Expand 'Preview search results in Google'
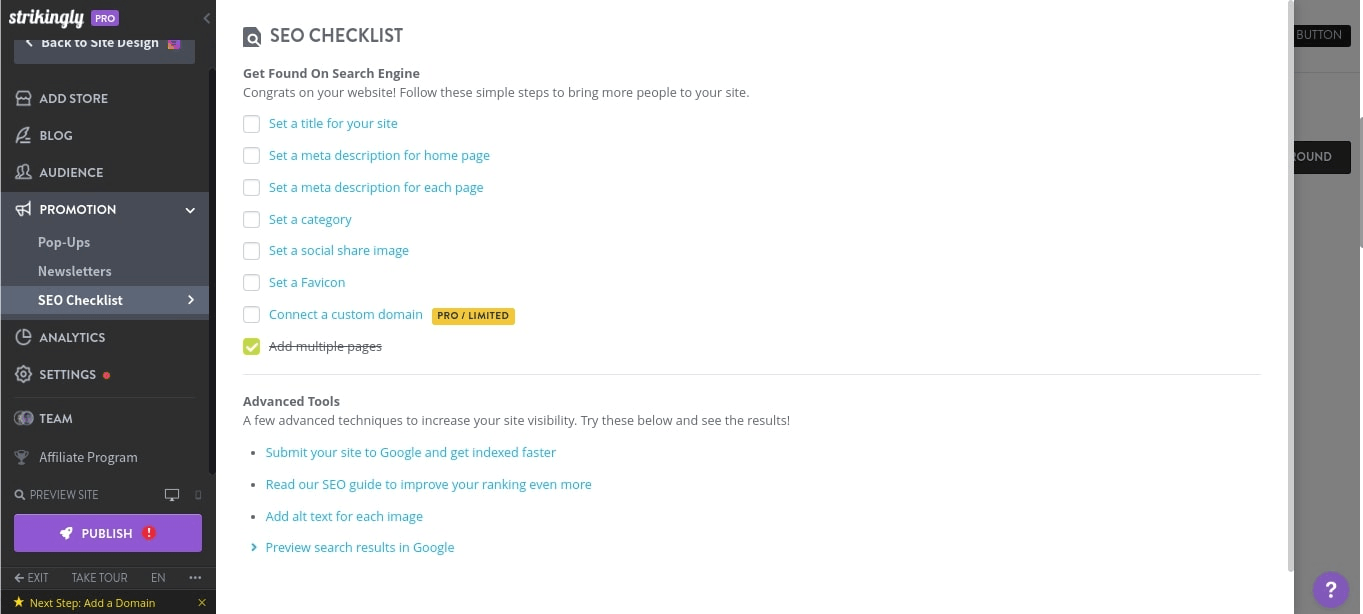Image resolution: width=1363 pixels, height=614 pixels. (359, 547)
